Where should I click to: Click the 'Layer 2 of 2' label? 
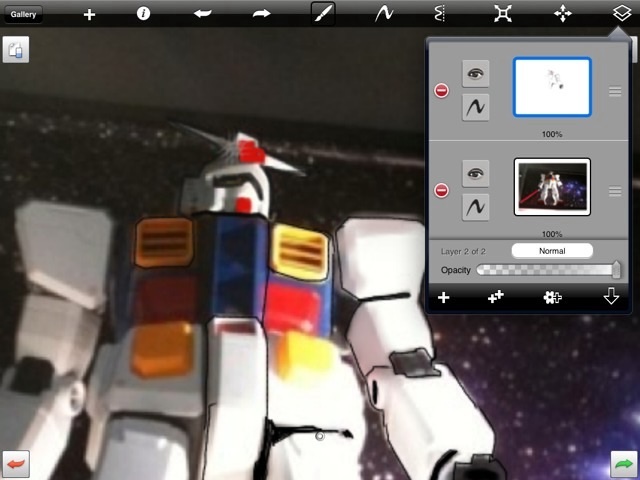(x=463, y=251)
